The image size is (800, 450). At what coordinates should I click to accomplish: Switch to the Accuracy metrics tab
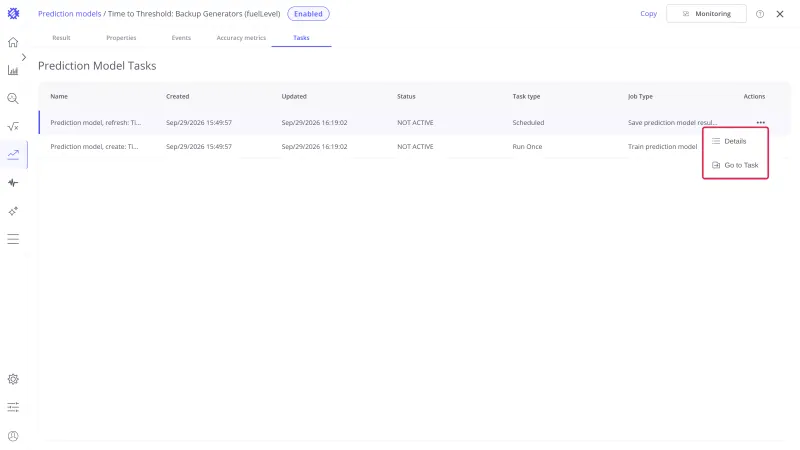point(241,38)
